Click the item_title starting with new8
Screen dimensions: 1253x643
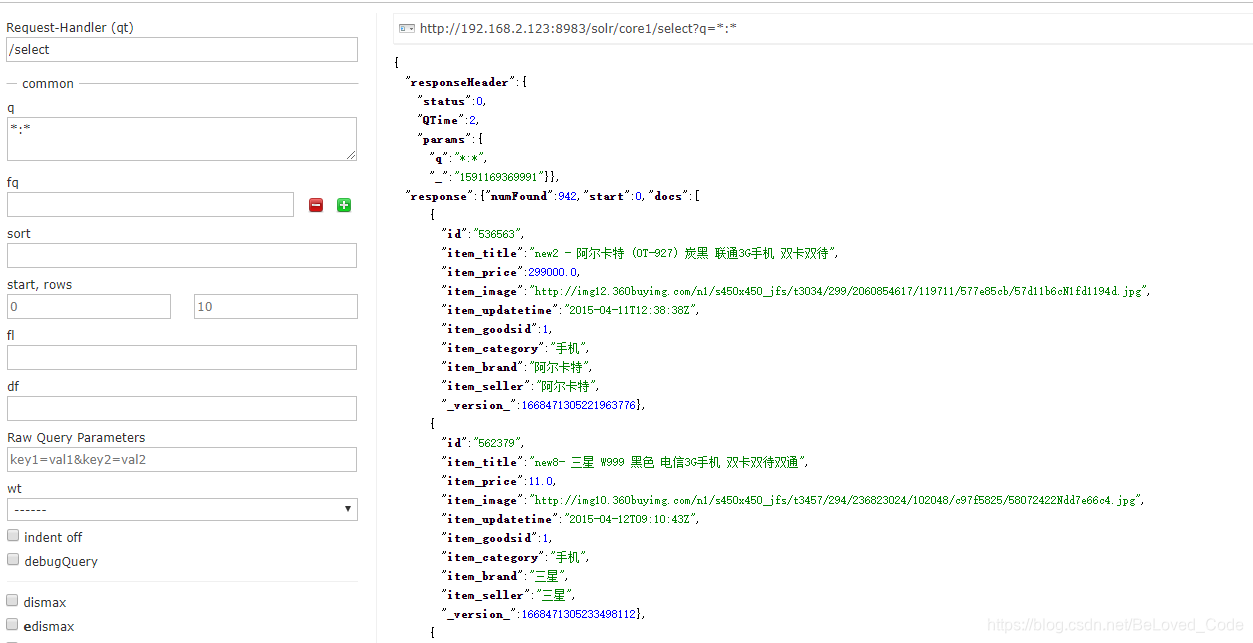[666, 462]
